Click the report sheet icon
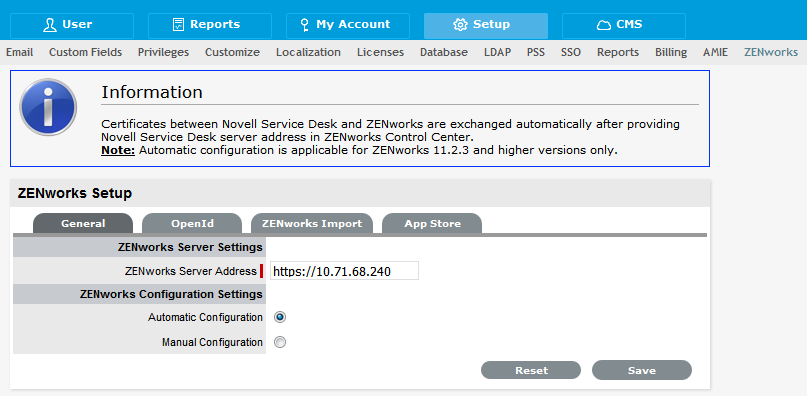The width and height of the screenshot is (807, 396). pyautogui.click(x=178, y=25)
